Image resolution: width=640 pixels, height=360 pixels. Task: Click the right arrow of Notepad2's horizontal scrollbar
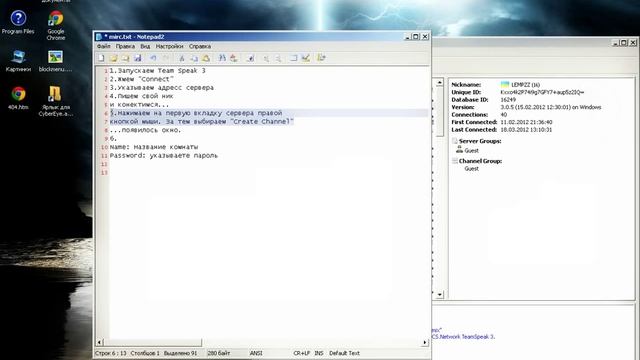tap(425, 342)
